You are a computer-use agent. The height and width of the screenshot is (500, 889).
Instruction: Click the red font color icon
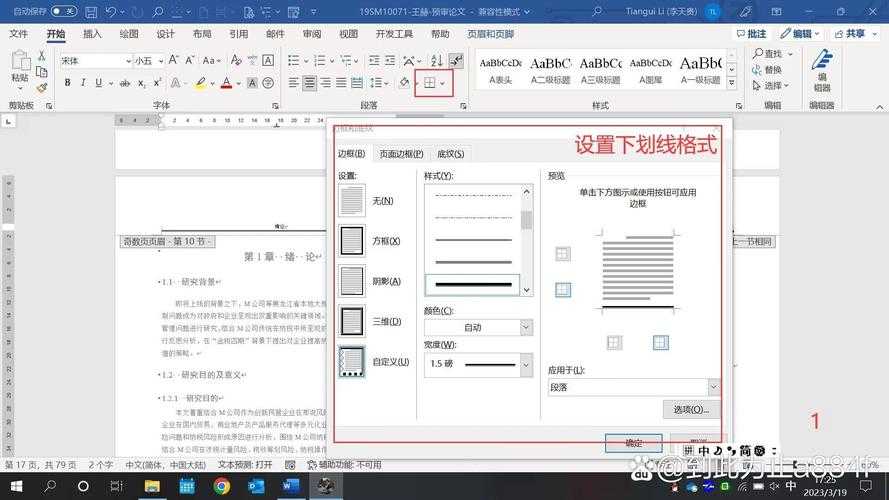point(226,83)
